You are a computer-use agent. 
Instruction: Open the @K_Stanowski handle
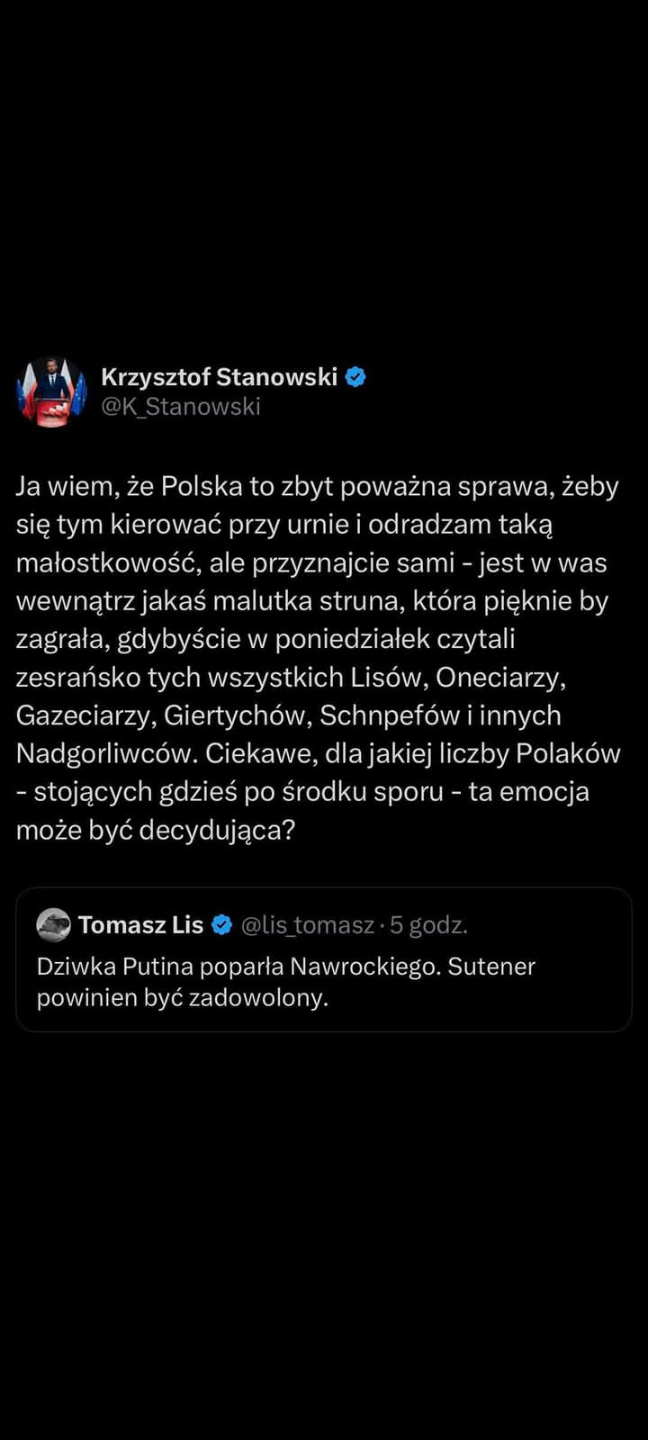click(x=180, y=406)
